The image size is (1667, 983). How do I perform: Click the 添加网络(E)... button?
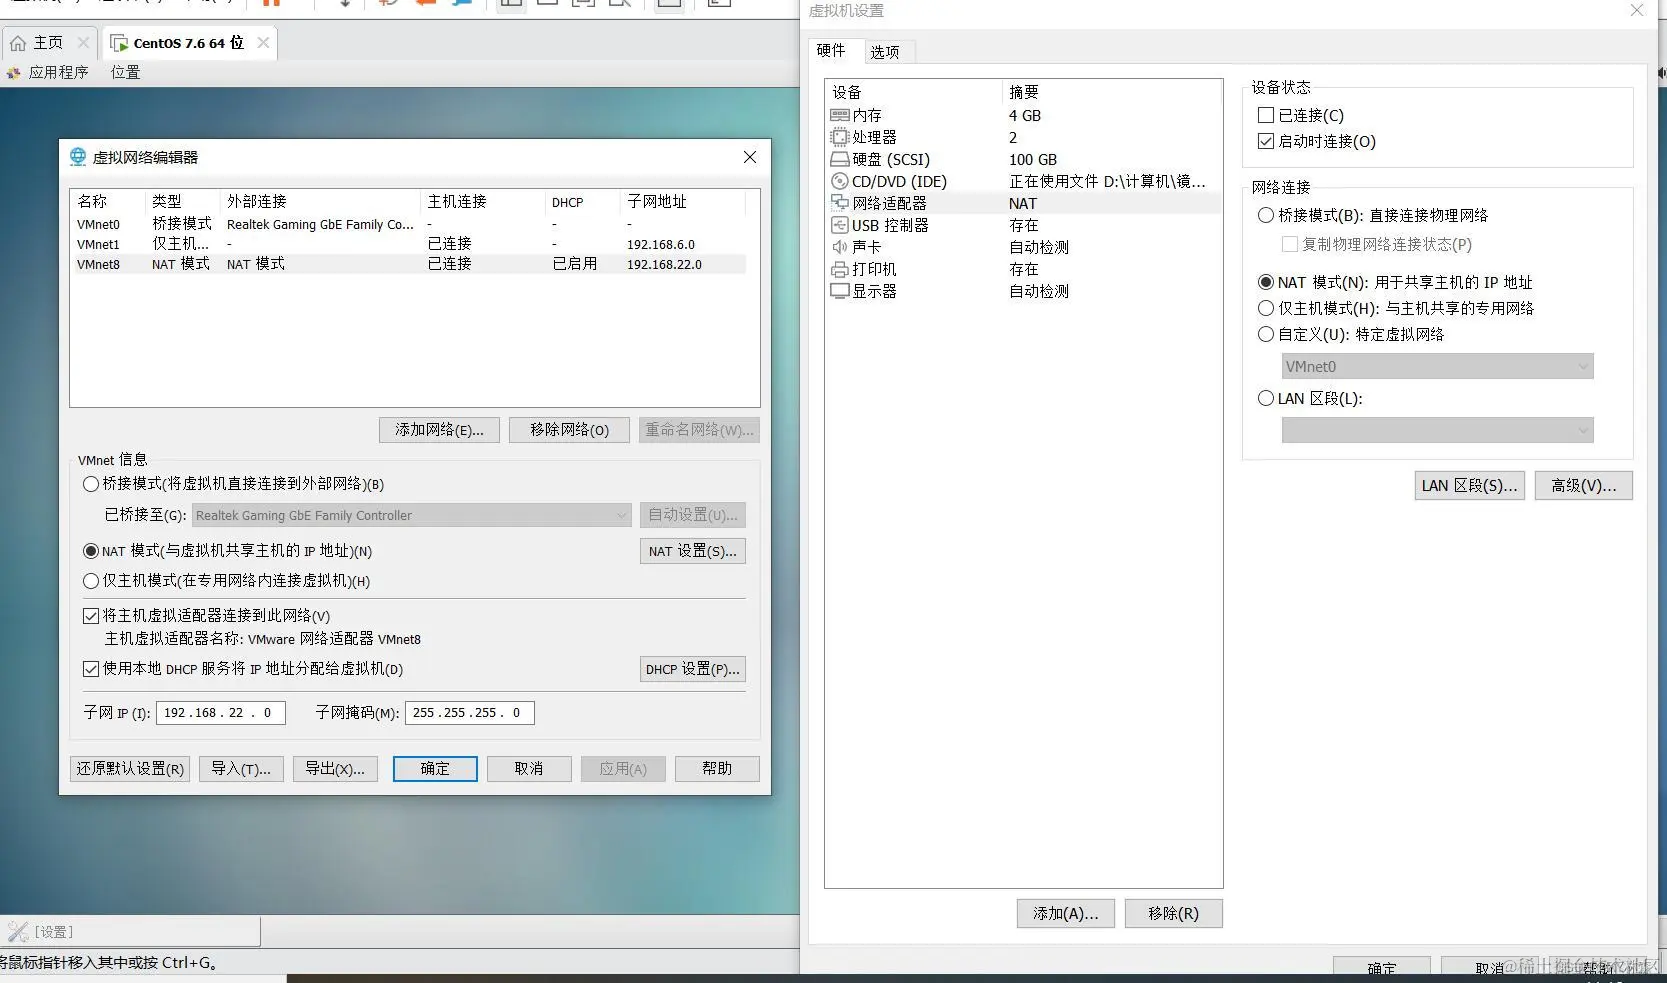(x=439, y=430)
